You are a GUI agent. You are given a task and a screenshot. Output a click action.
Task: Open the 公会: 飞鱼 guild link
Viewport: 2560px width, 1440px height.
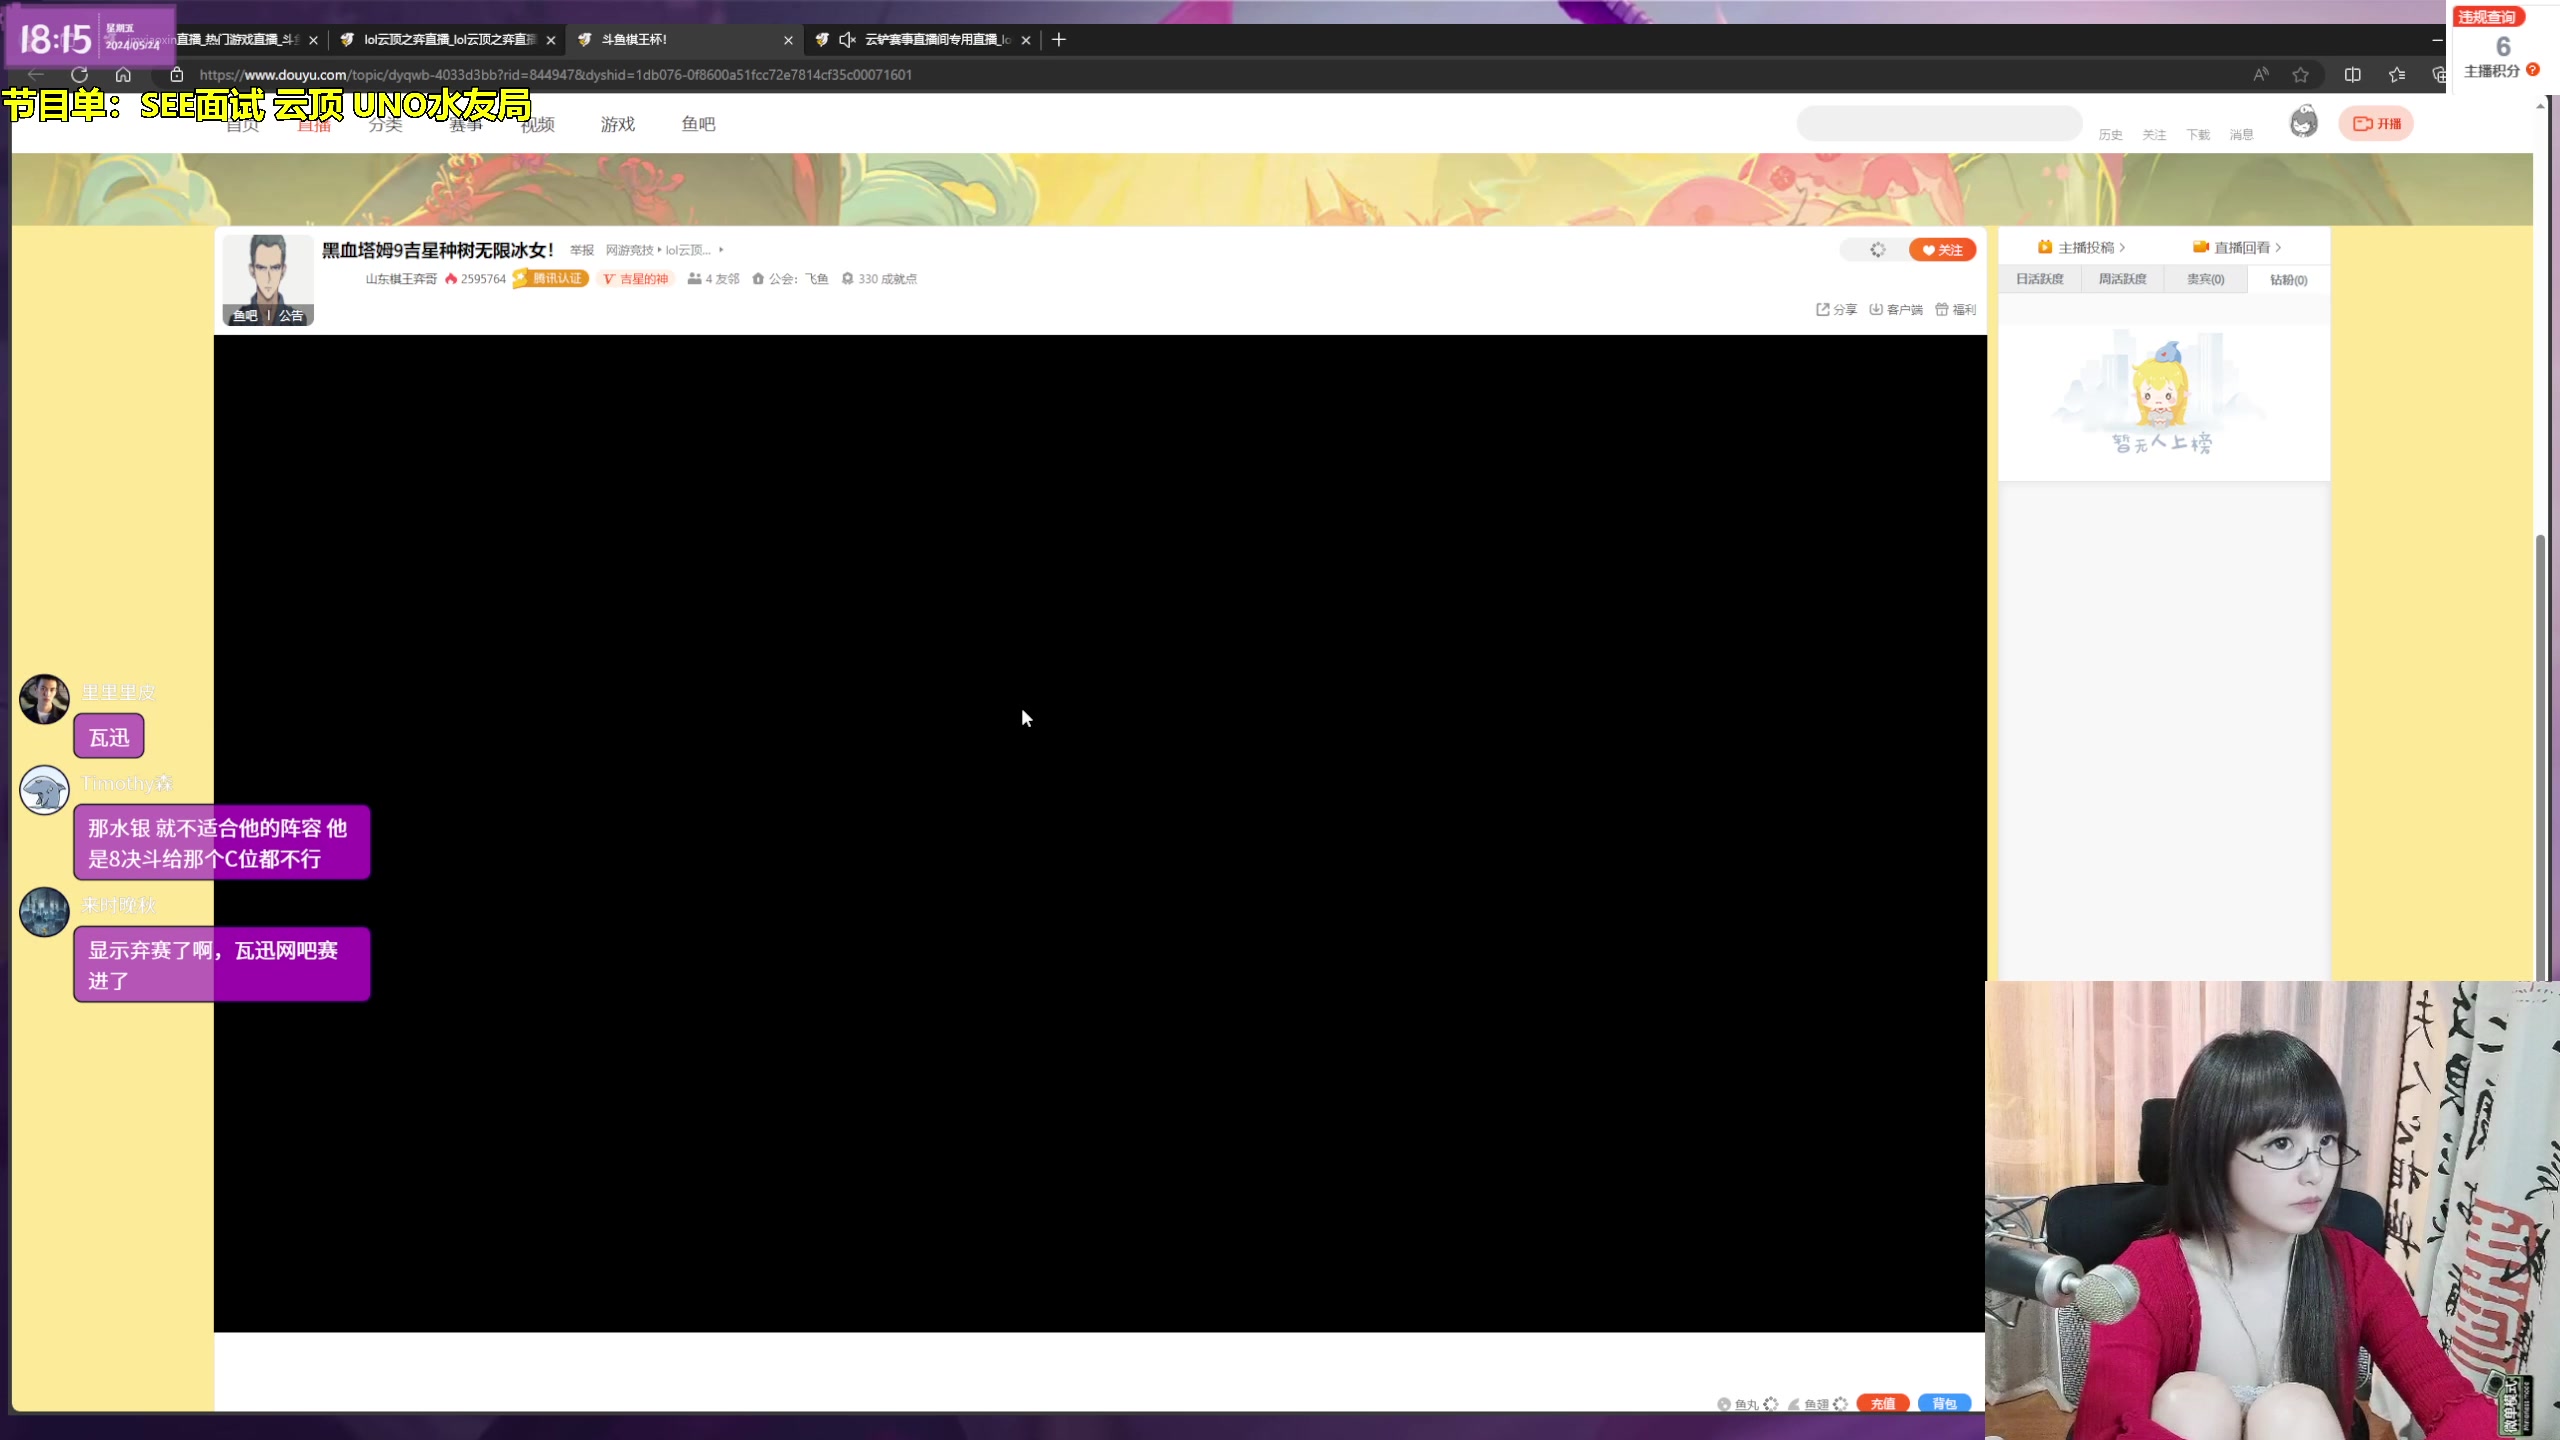790,279
